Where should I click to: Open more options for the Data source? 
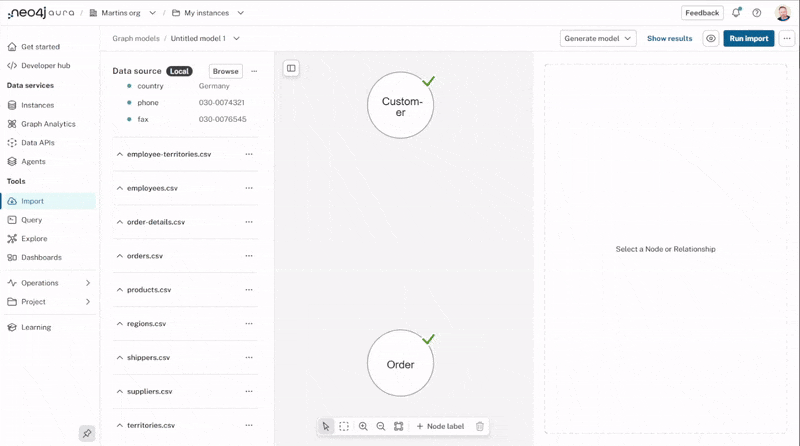(x=254, y=71)
